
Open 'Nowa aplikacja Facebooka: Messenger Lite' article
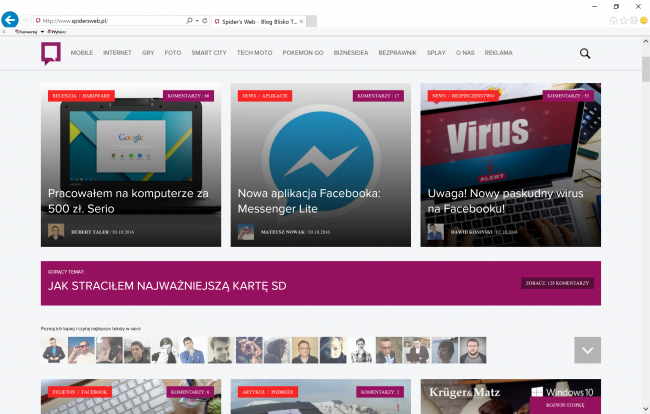click(309, 201)
